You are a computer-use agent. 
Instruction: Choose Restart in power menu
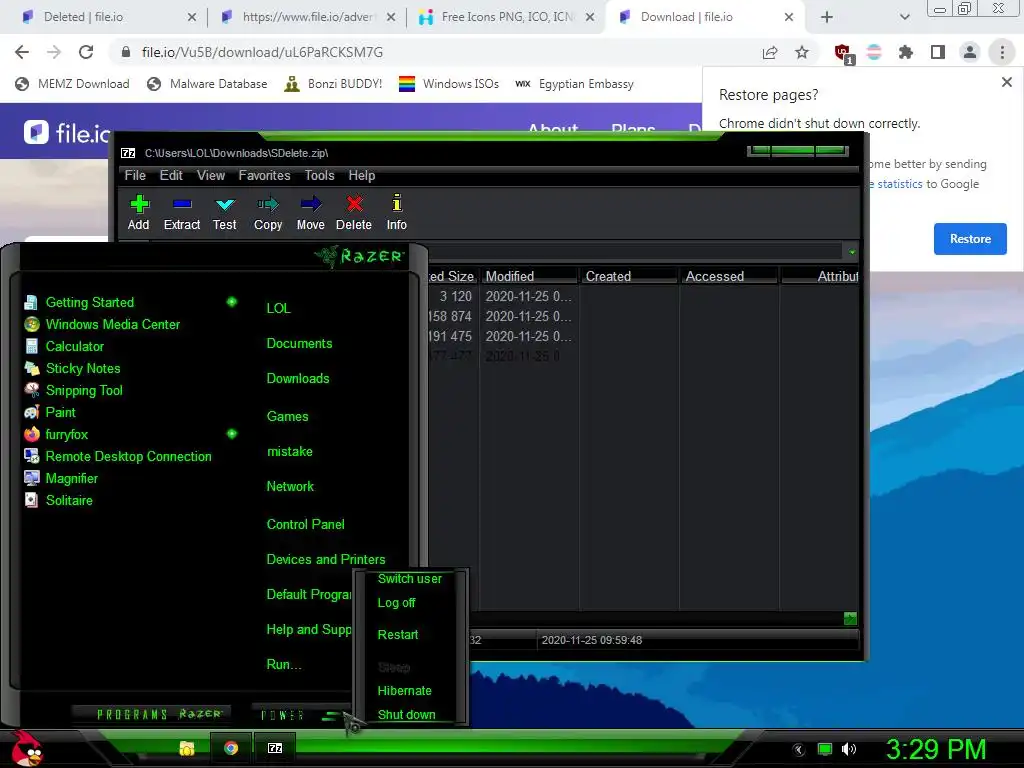tap(398, 635)
